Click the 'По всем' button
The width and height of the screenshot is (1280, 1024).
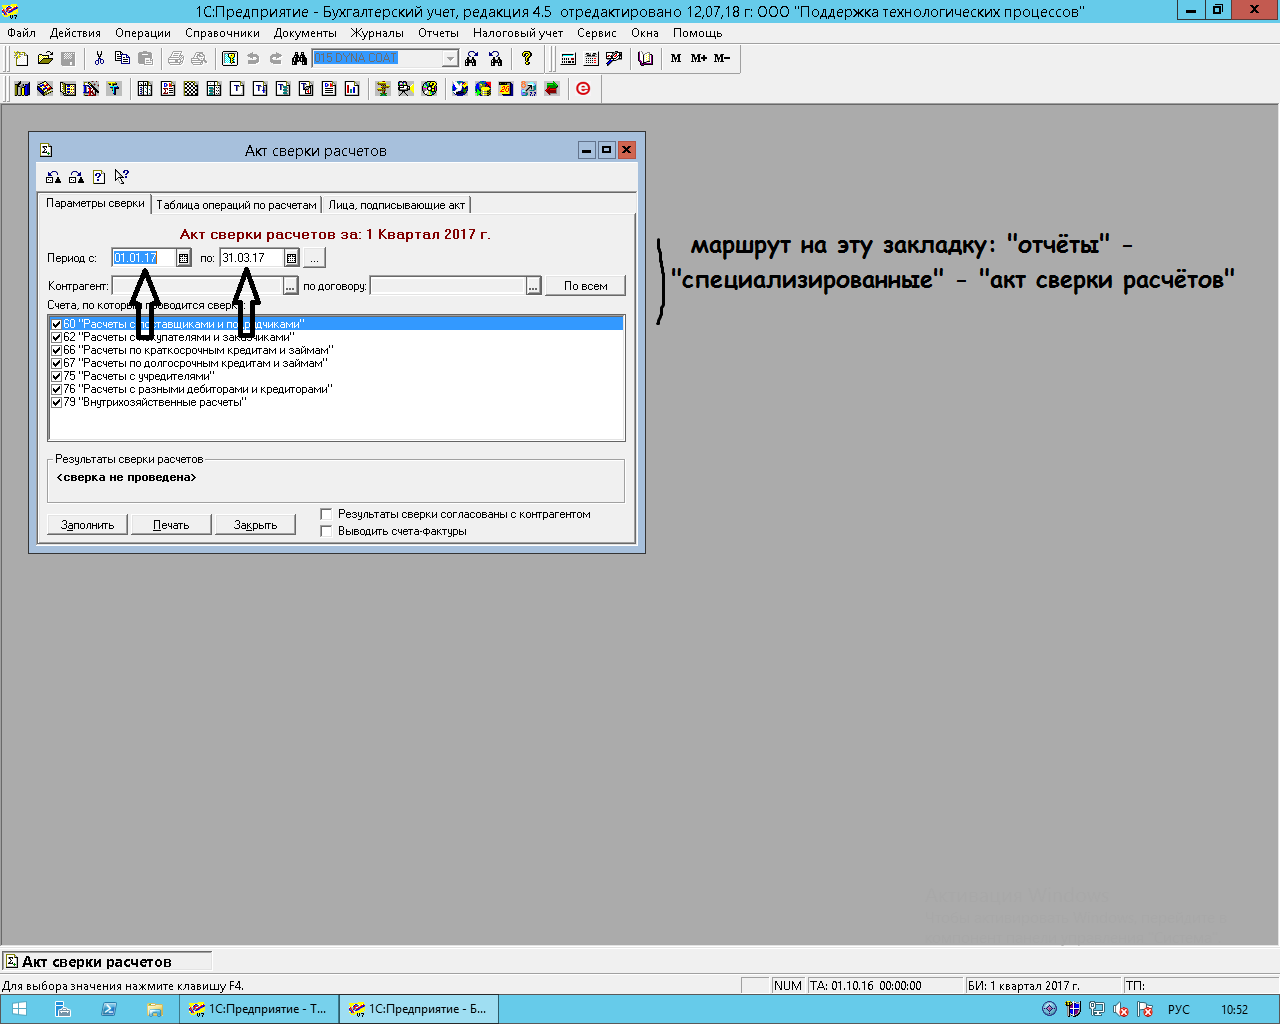[x=585, y=286]
